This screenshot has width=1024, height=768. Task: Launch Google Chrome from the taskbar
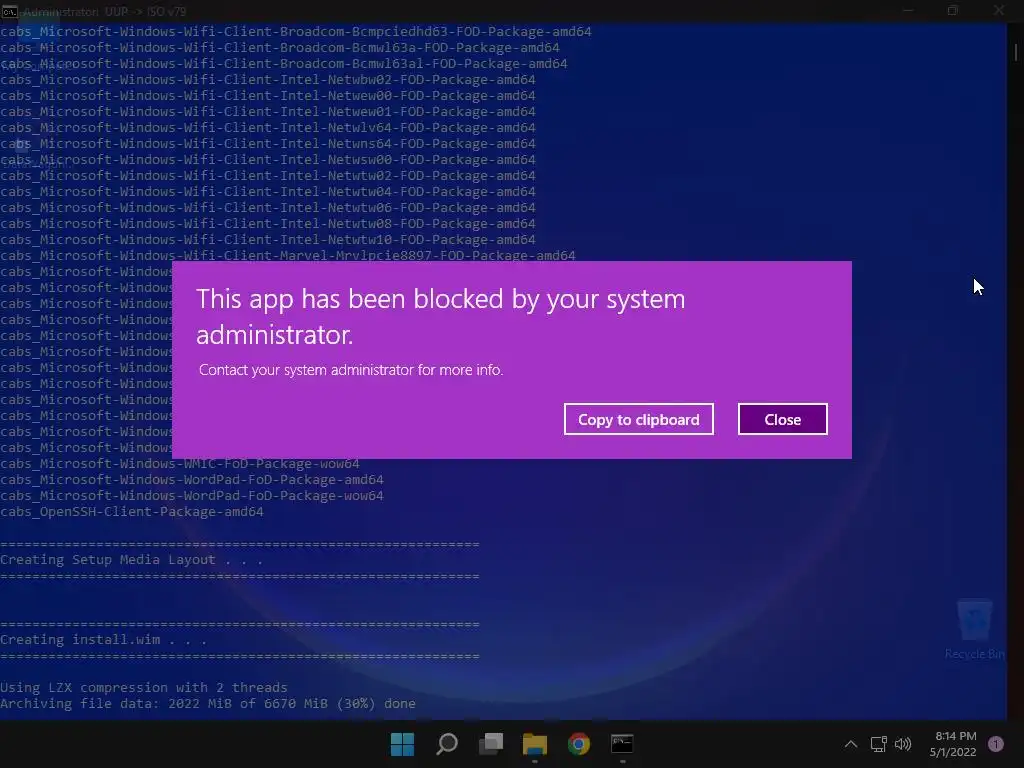(579, 744)
